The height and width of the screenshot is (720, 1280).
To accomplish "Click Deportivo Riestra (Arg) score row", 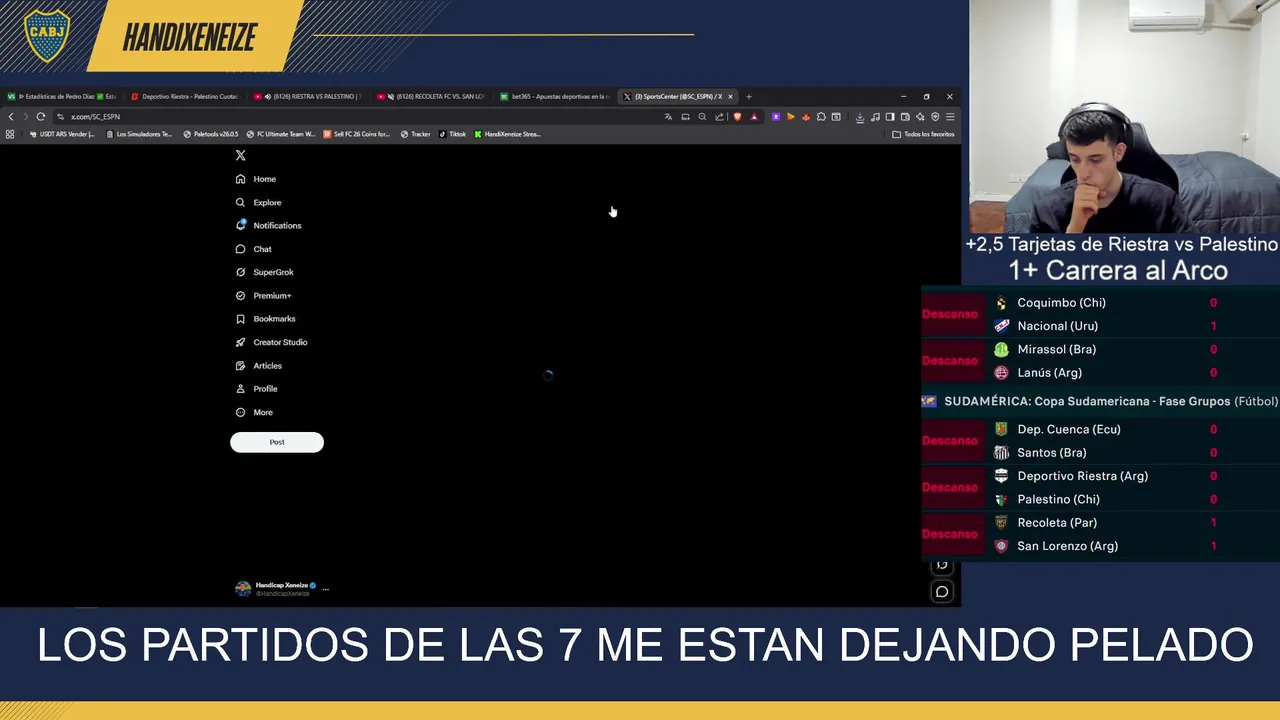I will [1100, 476].
